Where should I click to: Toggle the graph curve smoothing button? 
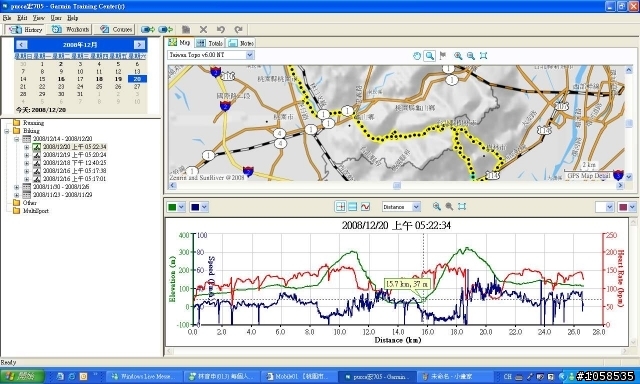pos(365,207)
